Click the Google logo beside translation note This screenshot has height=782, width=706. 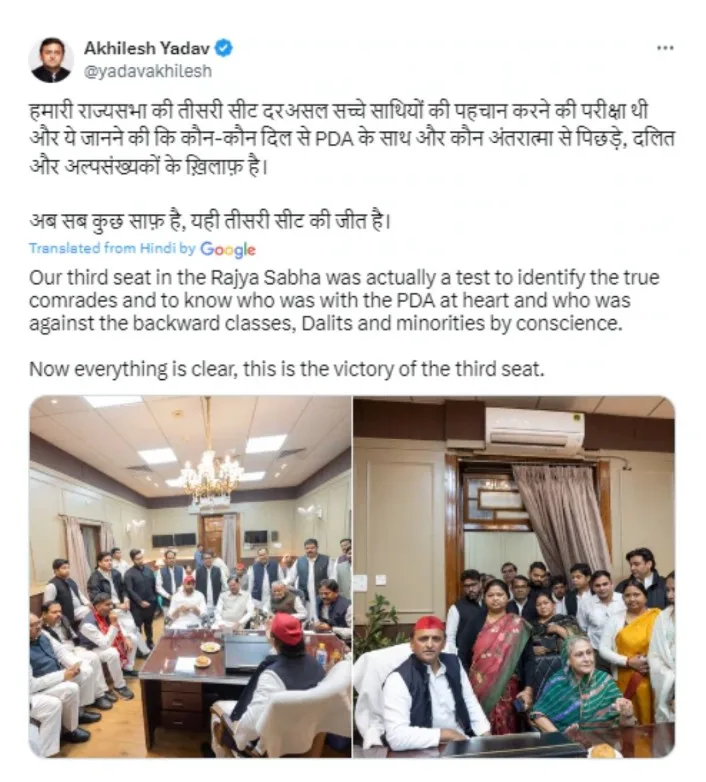pyautogui.click(x=228, y=249)
